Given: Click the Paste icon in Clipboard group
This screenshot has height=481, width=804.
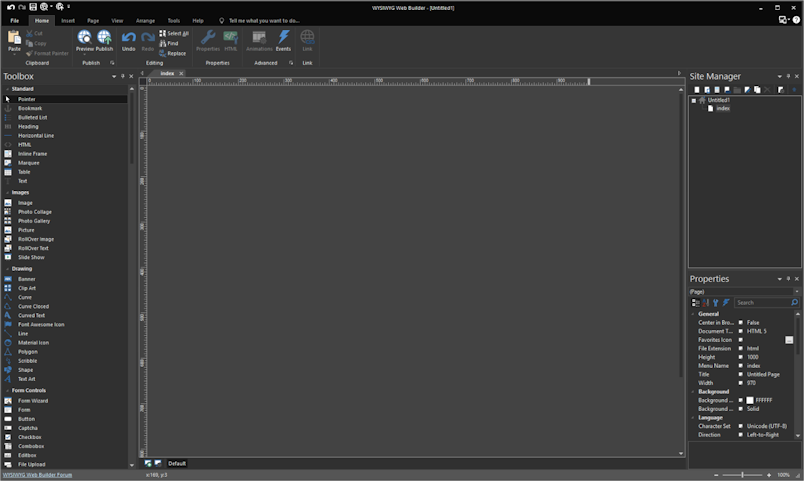Looking at the screenshot, I should (14, 37).
